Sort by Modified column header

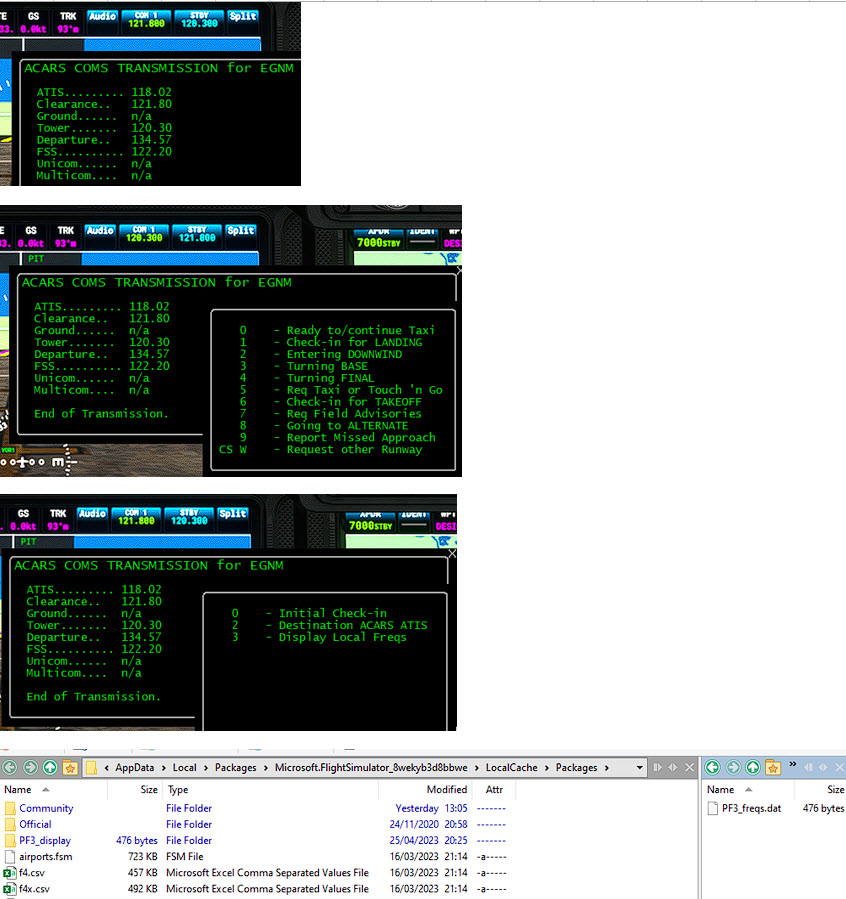pyautogui.click(x=446, y=789)
